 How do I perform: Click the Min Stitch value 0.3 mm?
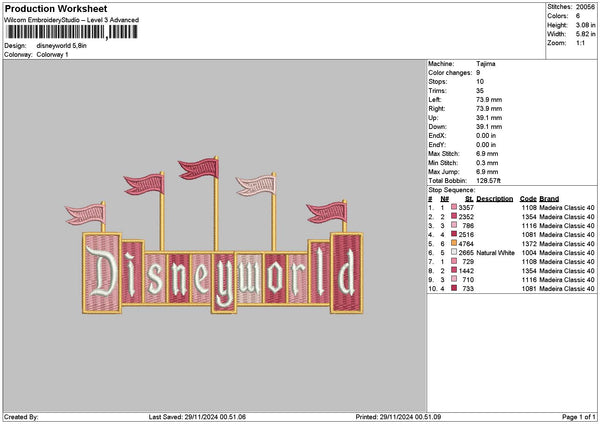(487, 163)
